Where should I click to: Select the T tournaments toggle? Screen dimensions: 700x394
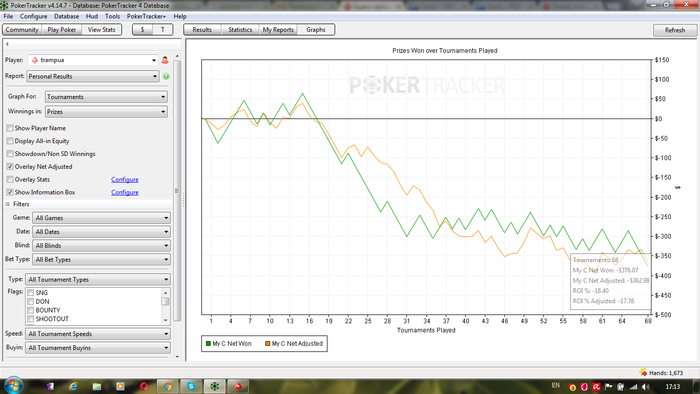[162, 30]
